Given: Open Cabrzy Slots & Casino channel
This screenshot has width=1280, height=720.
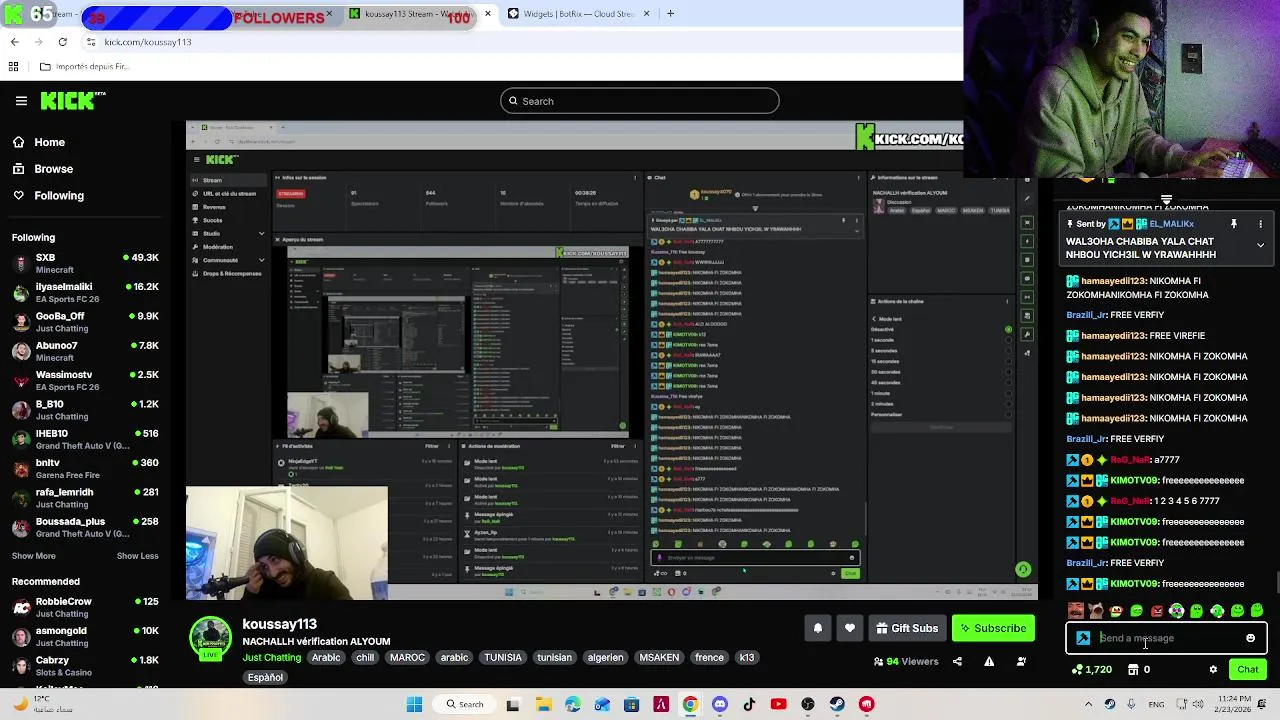Looking at the screenshot, I should (85, 666).
